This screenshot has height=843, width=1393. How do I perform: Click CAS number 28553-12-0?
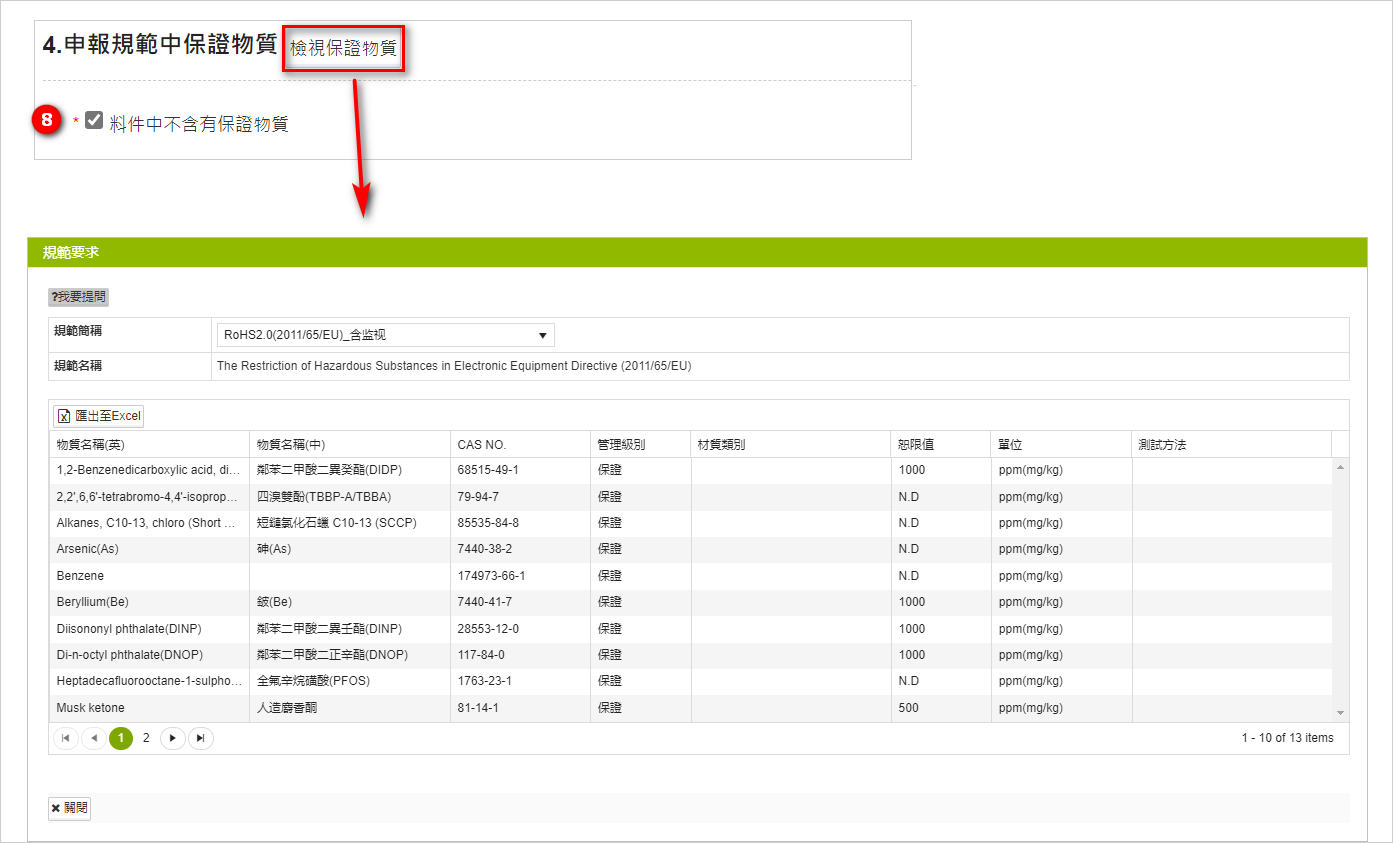pyautogui.click(x=488, y=629)
